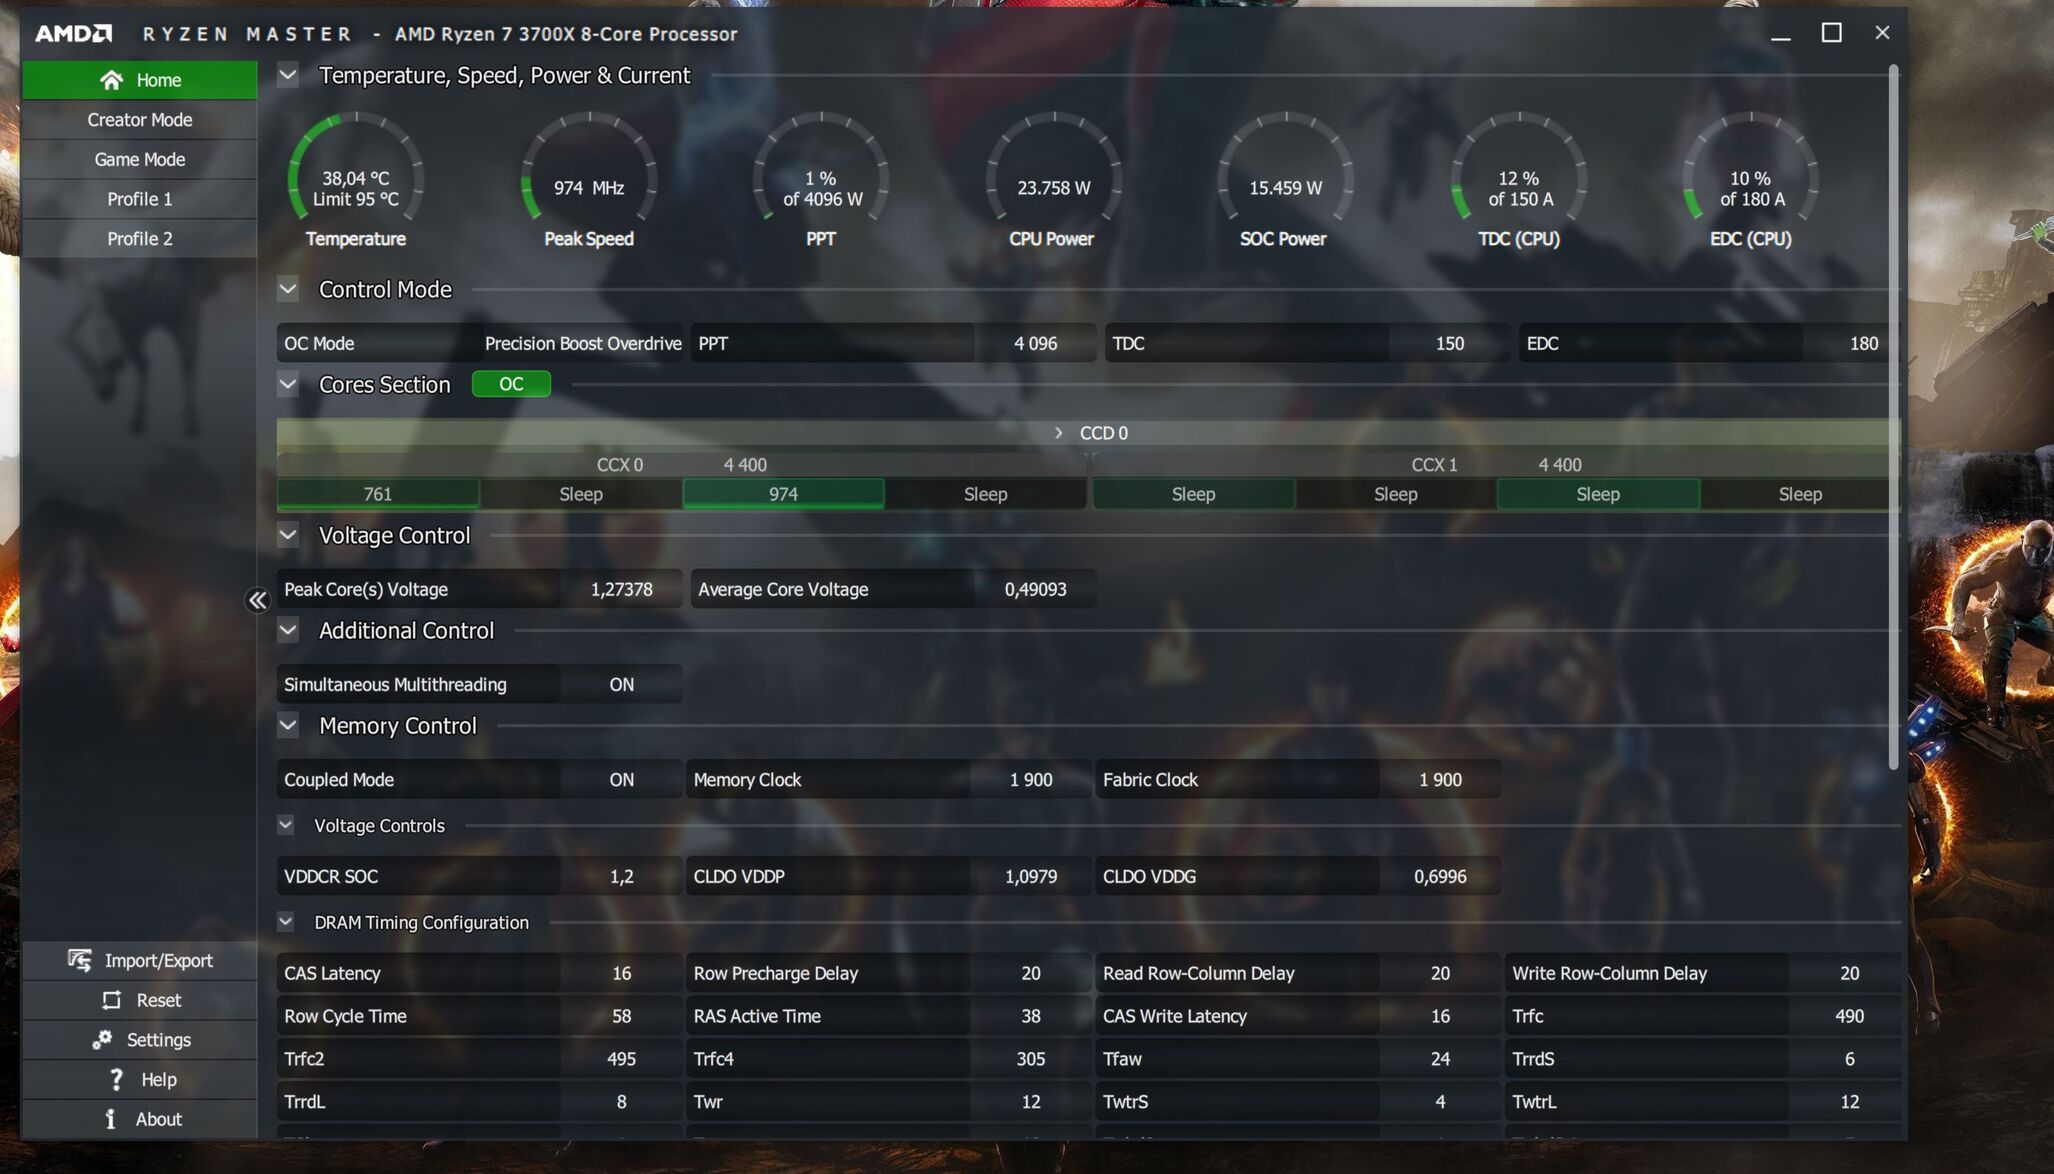Click Trfc4 value 305
The height and width of the screenshot is (1174, 2054).
coord(1030,1058)
